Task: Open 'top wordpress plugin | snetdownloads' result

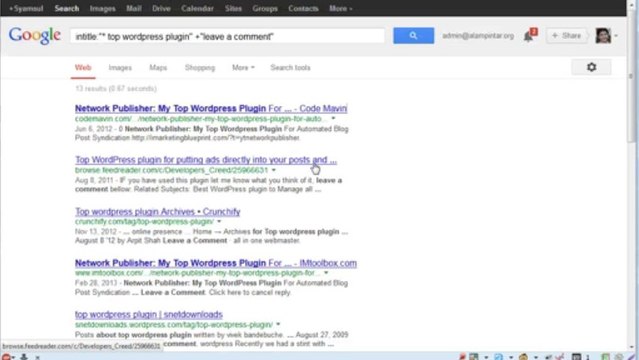Action: click(149, 314)
